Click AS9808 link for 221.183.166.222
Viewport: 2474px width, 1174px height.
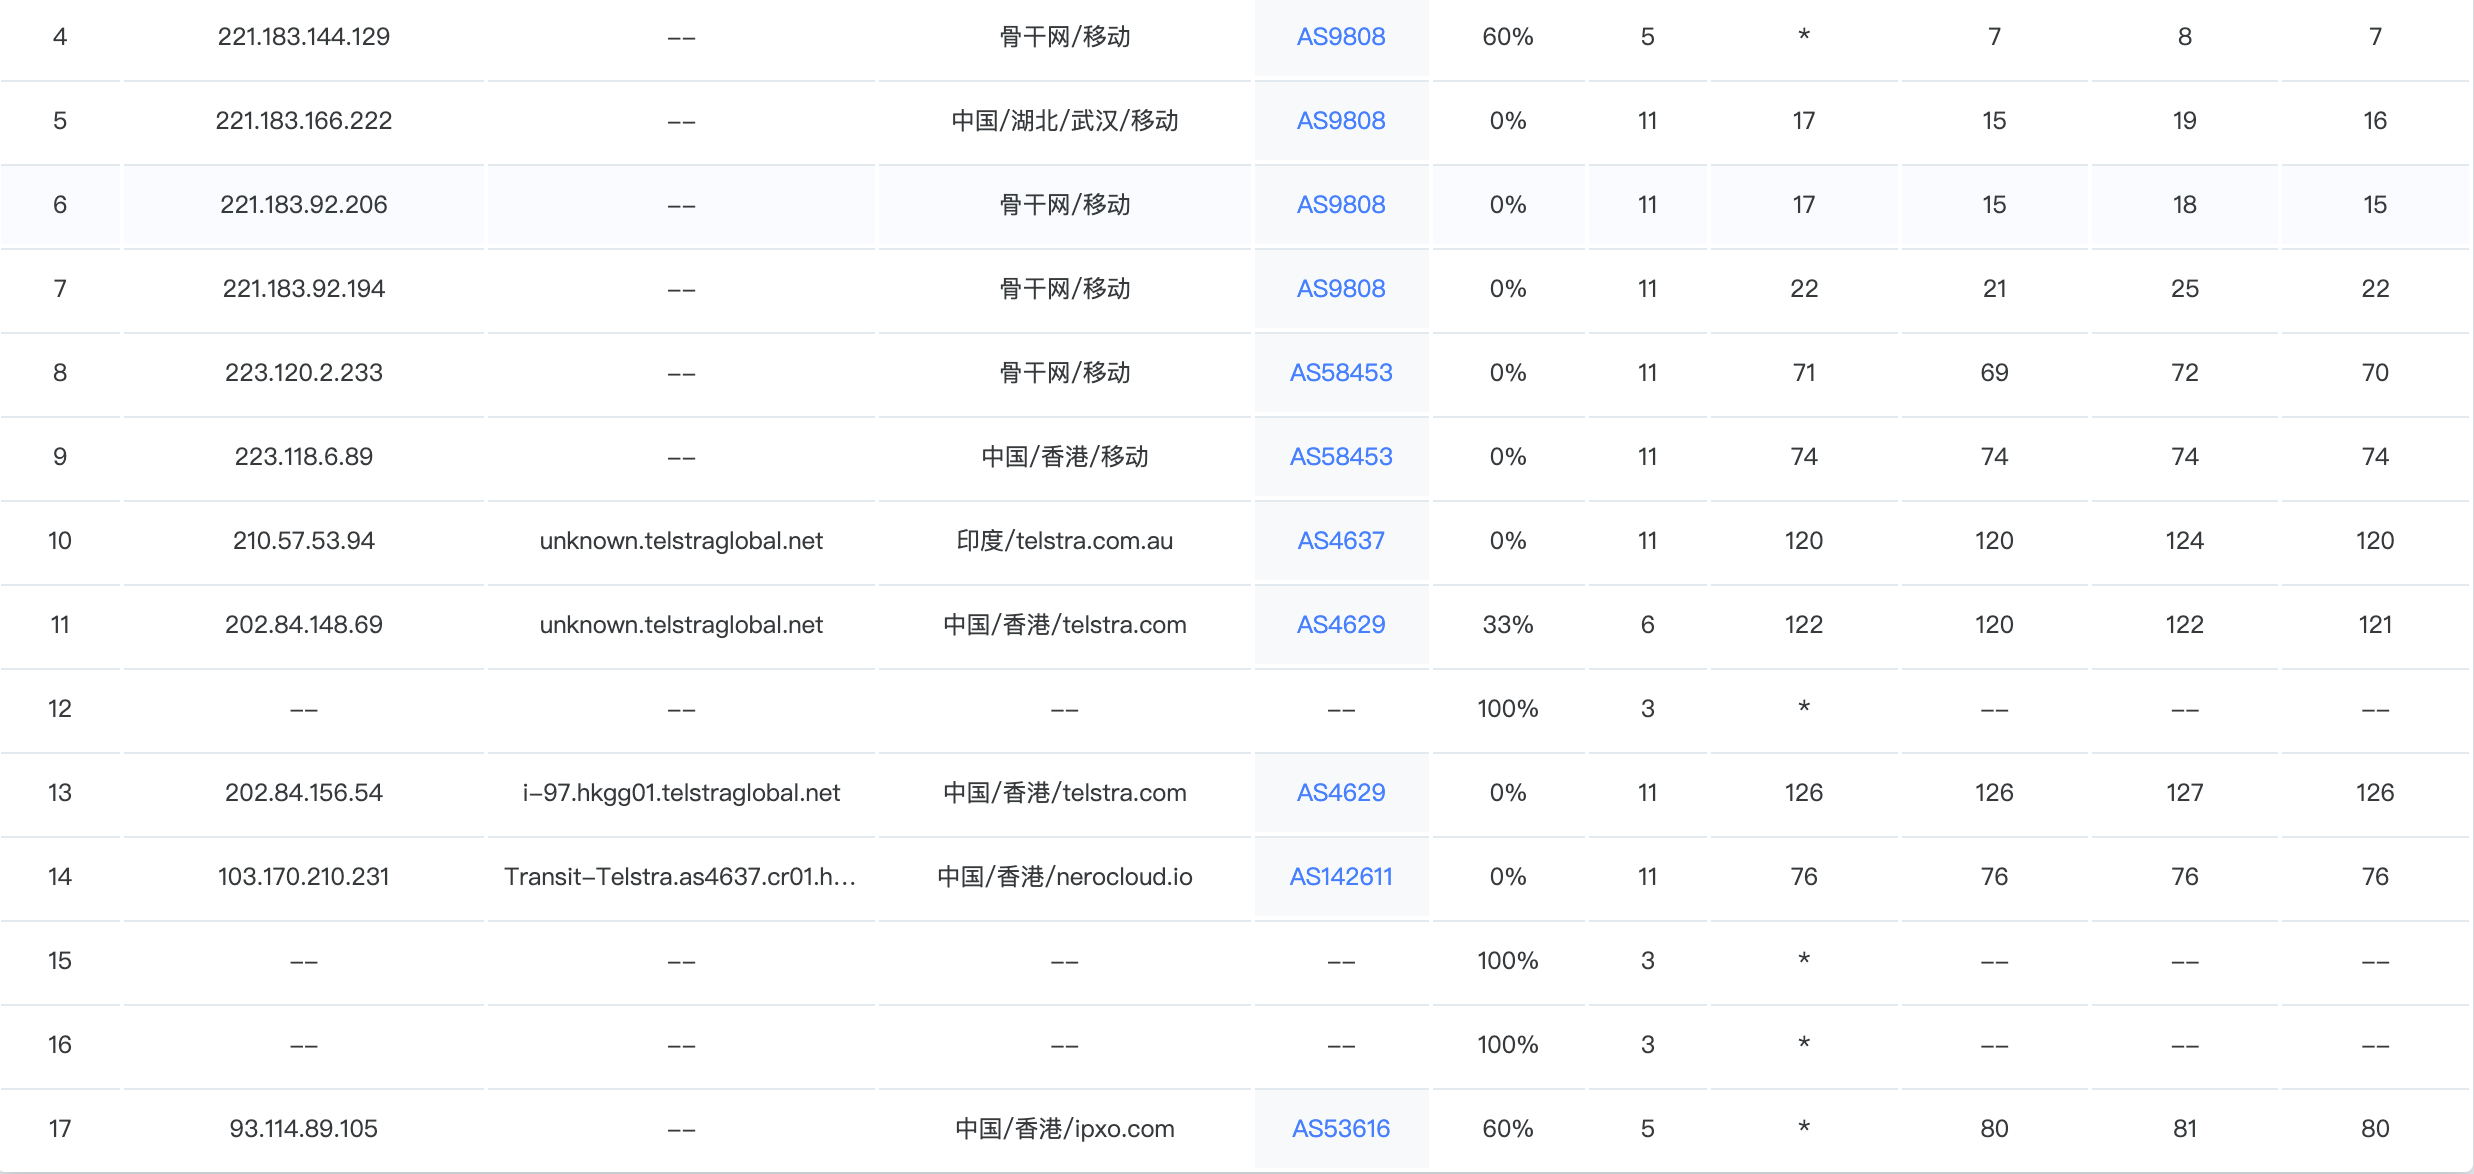(1340, 121)
